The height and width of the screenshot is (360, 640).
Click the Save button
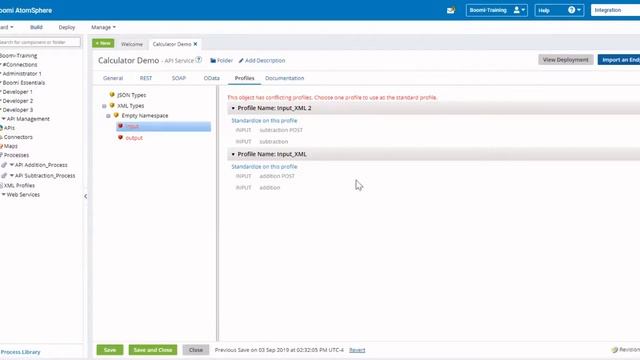[110, 350]
